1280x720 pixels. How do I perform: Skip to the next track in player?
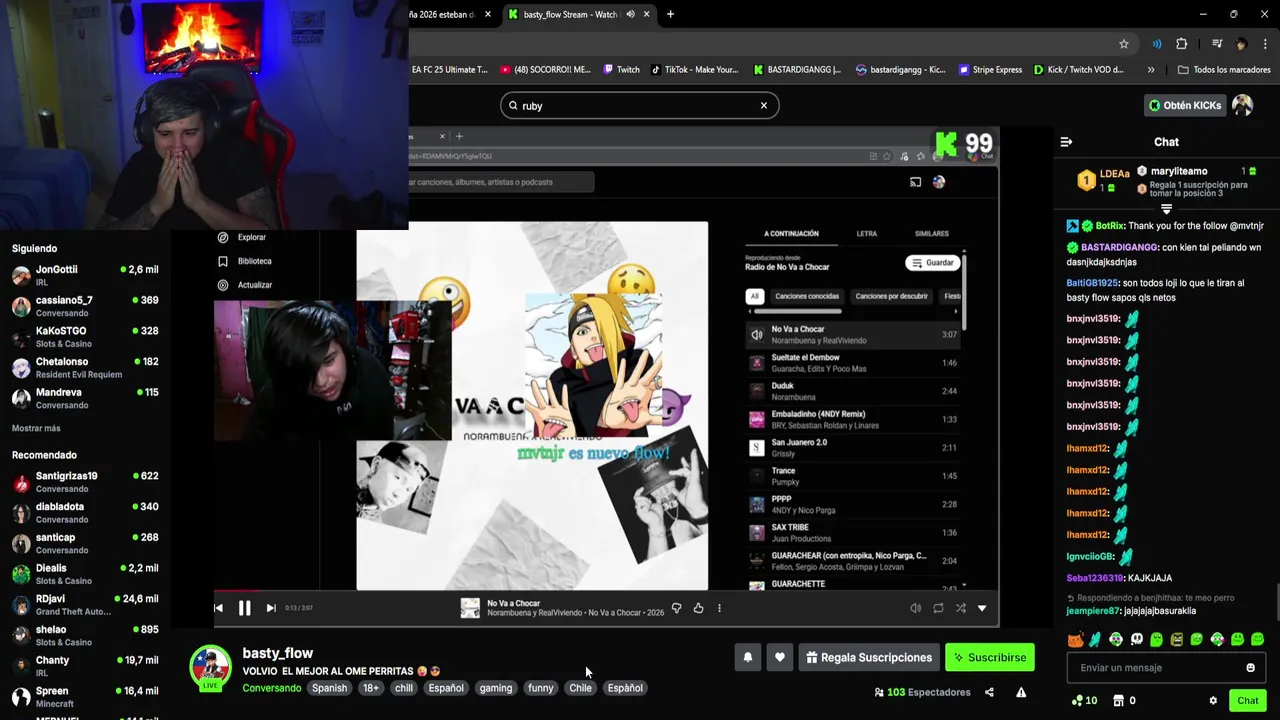click(x=271, y=608)
